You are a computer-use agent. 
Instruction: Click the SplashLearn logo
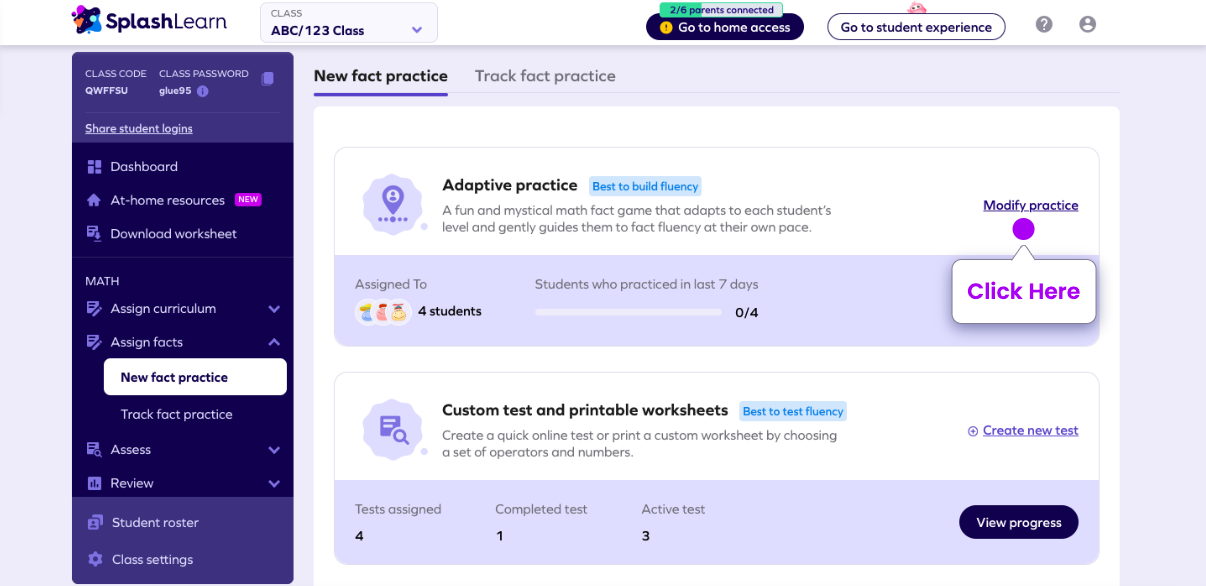[149, 20]
